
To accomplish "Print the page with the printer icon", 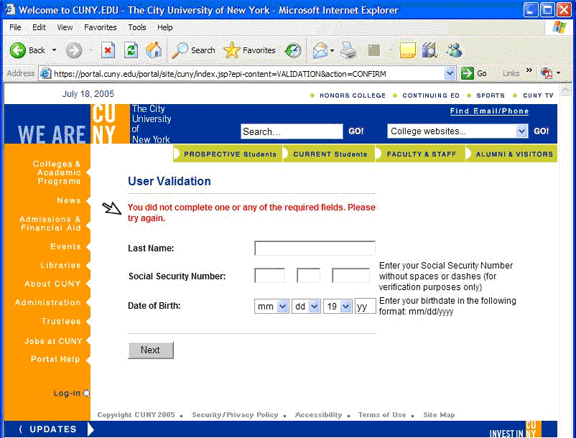I will click(x=348, y=50).
